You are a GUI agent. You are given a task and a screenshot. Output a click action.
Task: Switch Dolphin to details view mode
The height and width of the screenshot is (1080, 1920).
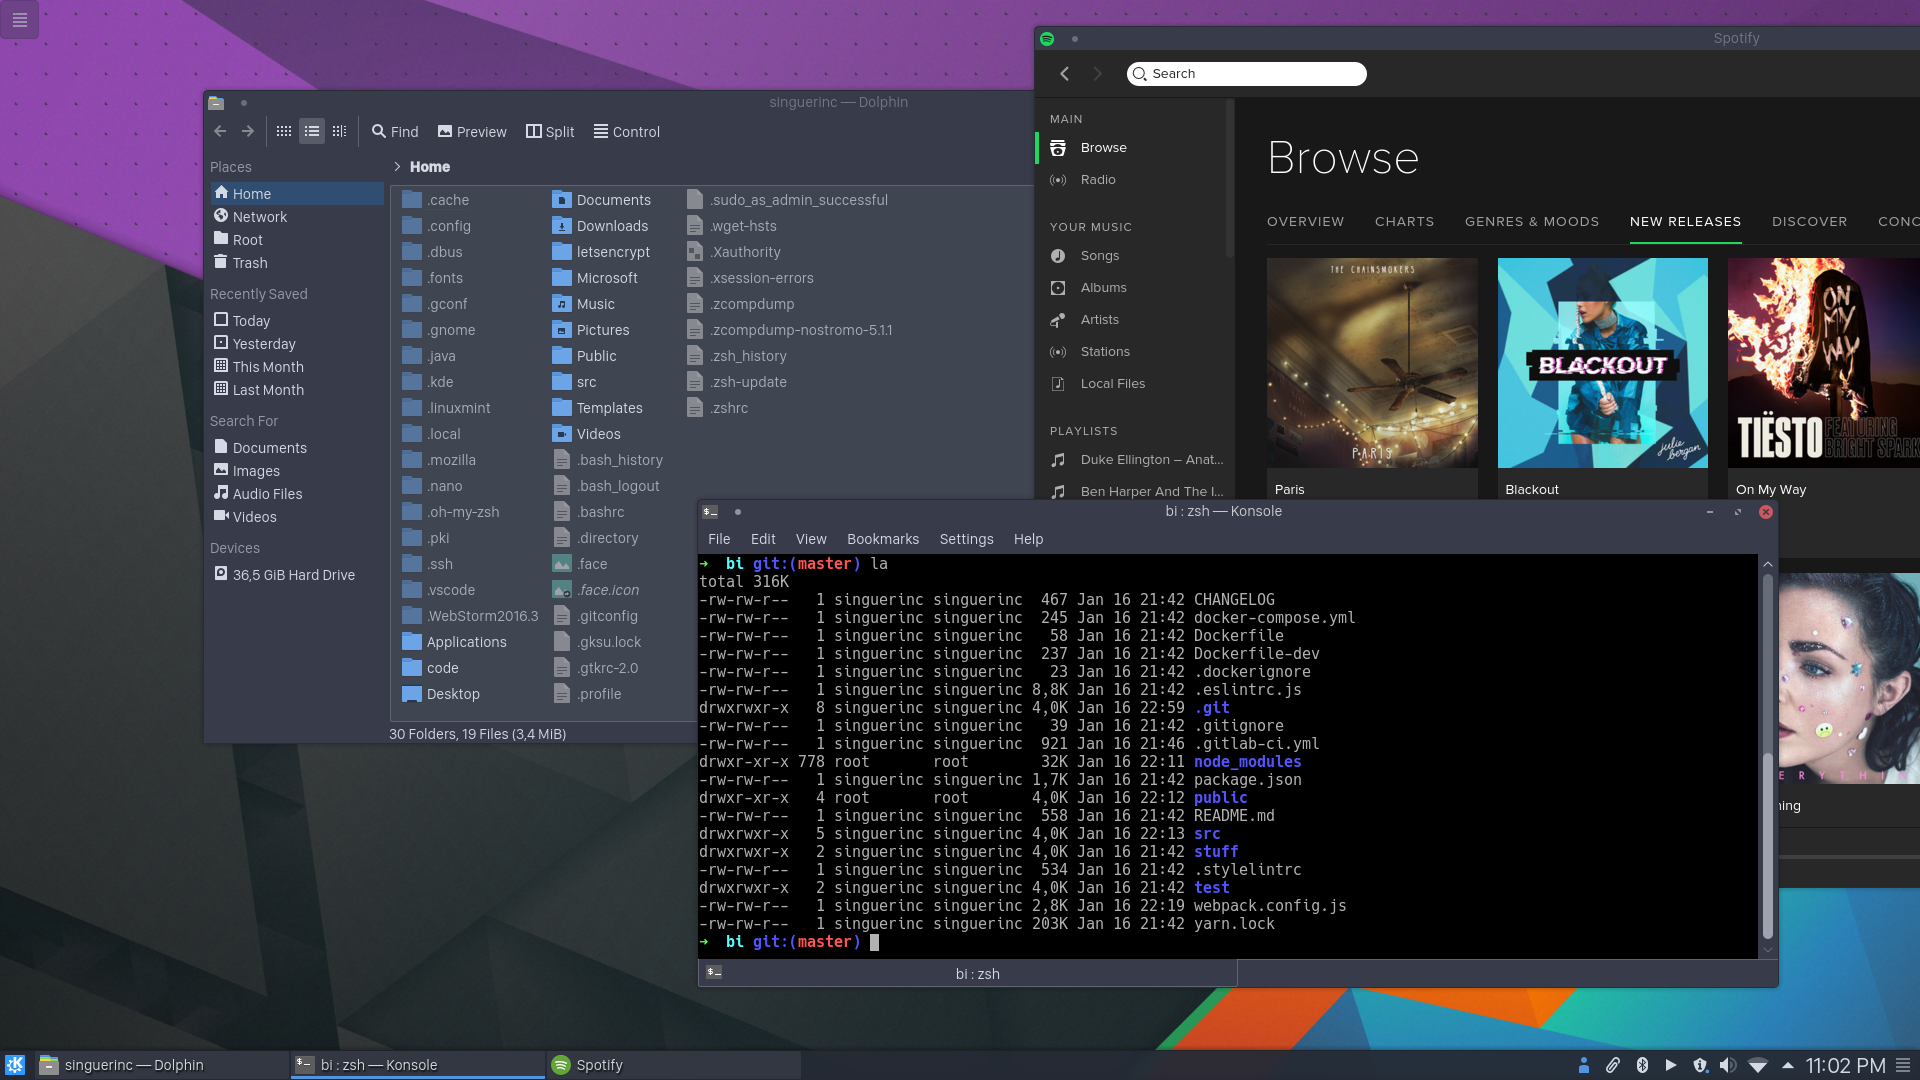(340, 131)
